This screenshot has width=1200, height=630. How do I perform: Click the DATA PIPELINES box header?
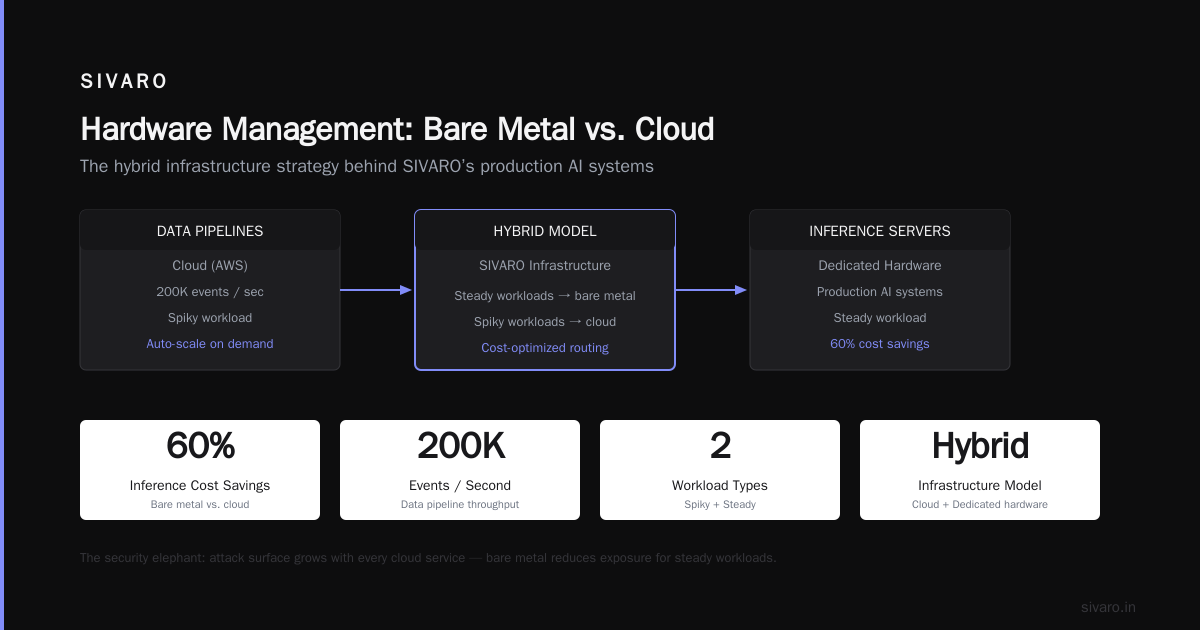pyautogui.click(x=210, y=231)
